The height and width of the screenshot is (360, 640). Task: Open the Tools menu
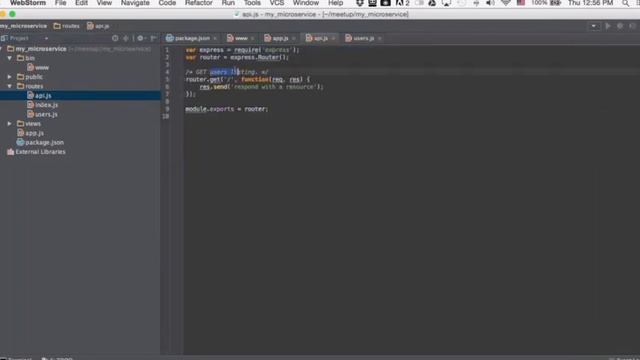pos(252,3)
